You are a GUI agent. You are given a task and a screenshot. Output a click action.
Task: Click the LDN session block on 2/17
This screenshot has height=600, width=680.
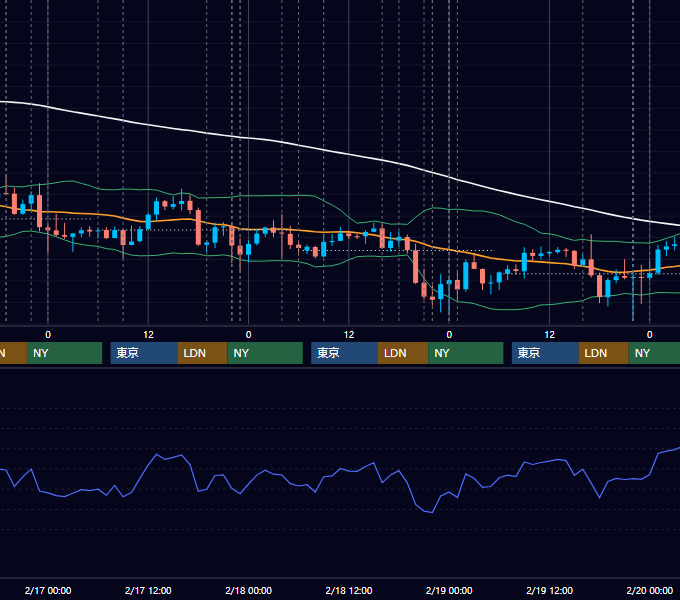203,353
